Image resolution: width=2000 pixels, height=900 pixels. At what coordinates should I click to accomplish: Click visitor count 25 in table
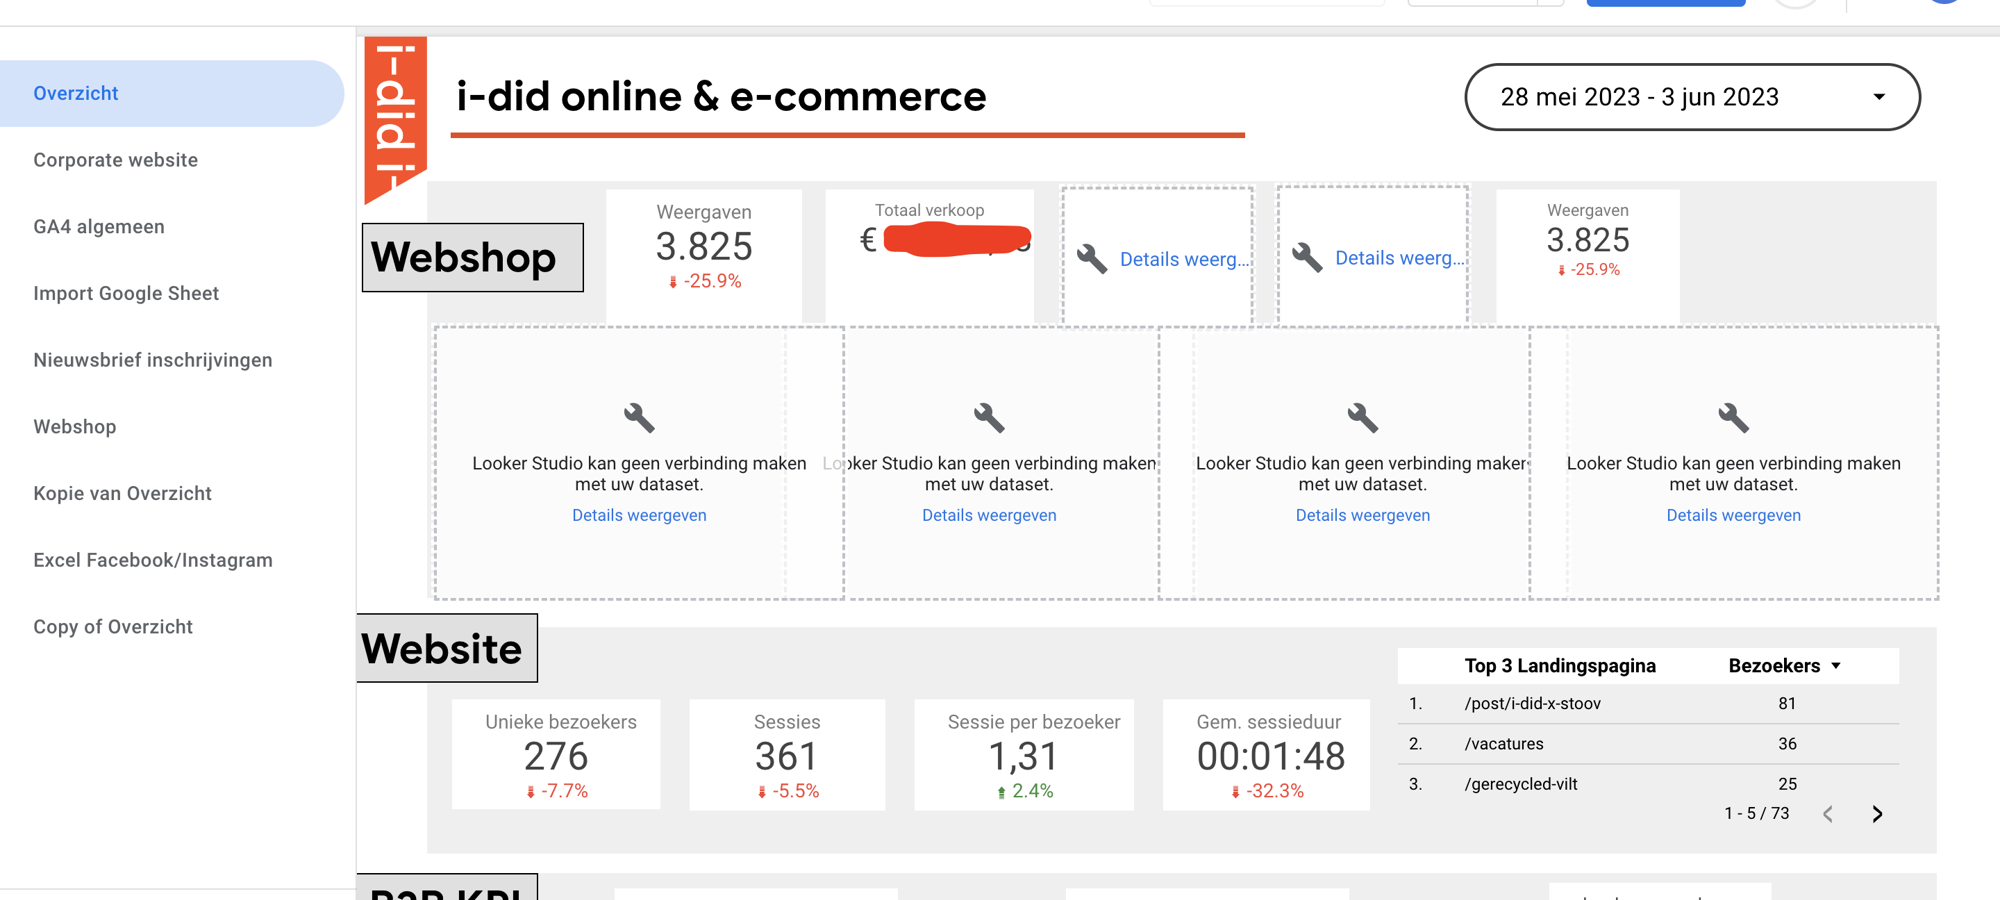(x=1787, y=784)
